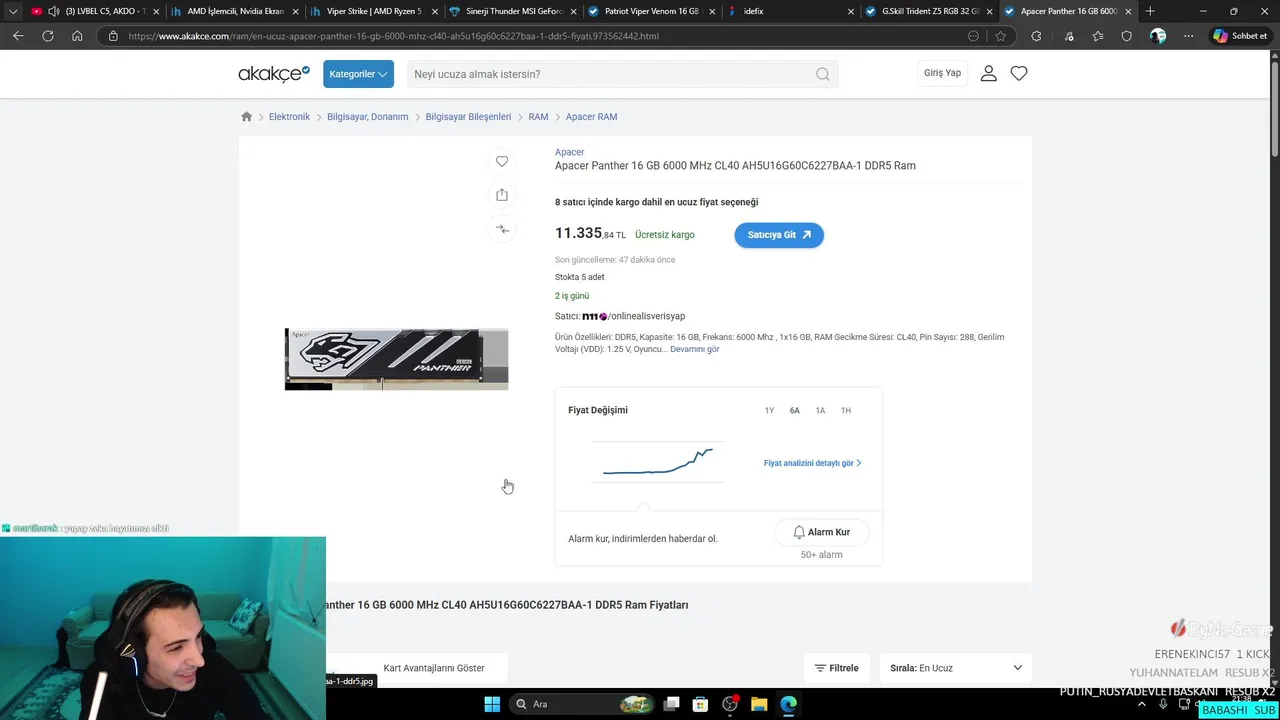The width and height of the screenshot is (1280, 720).
Task: Open the Edge profile avatar
Action: coord(1158,36)
